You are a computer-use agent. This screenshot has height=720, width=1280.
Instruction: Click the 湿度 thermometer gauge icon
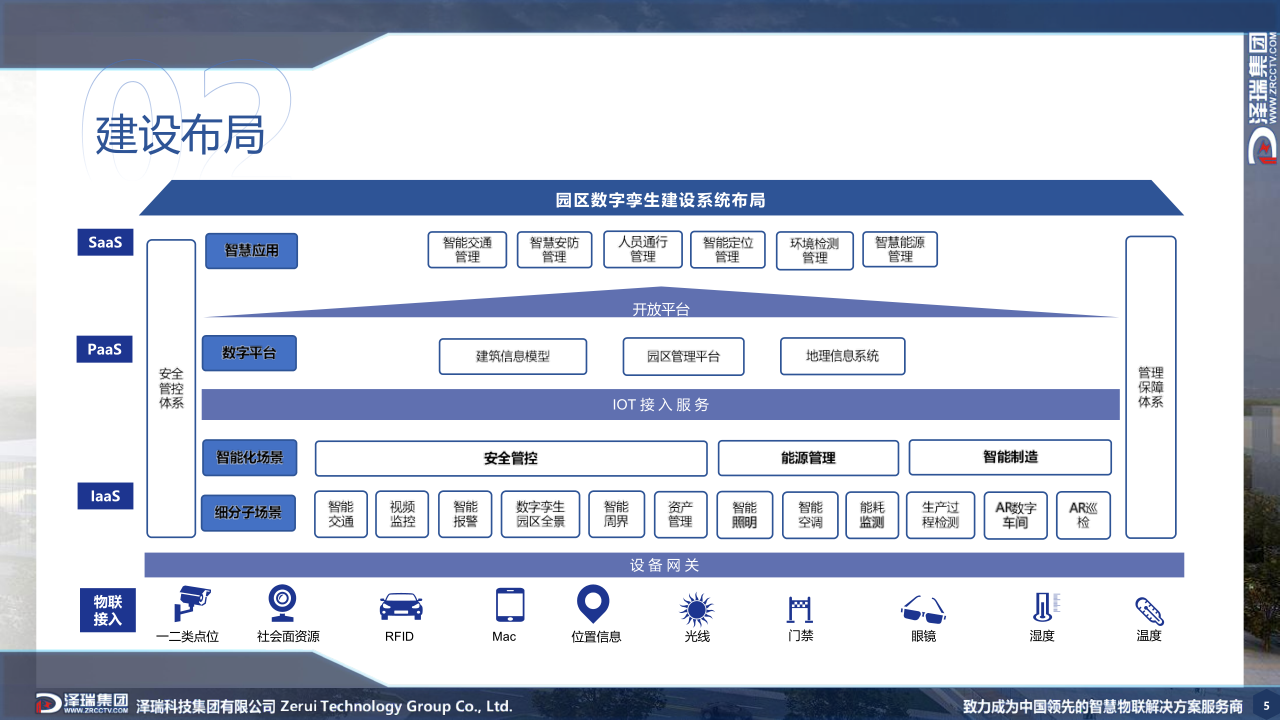coord(1043,607)
